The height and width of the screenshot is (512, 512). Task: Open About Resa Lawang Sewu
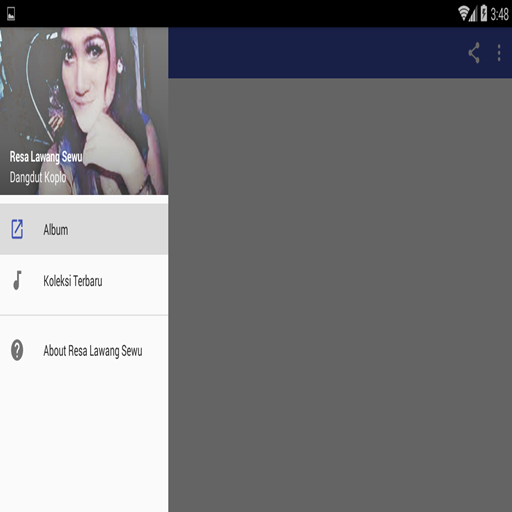point(84,350)
